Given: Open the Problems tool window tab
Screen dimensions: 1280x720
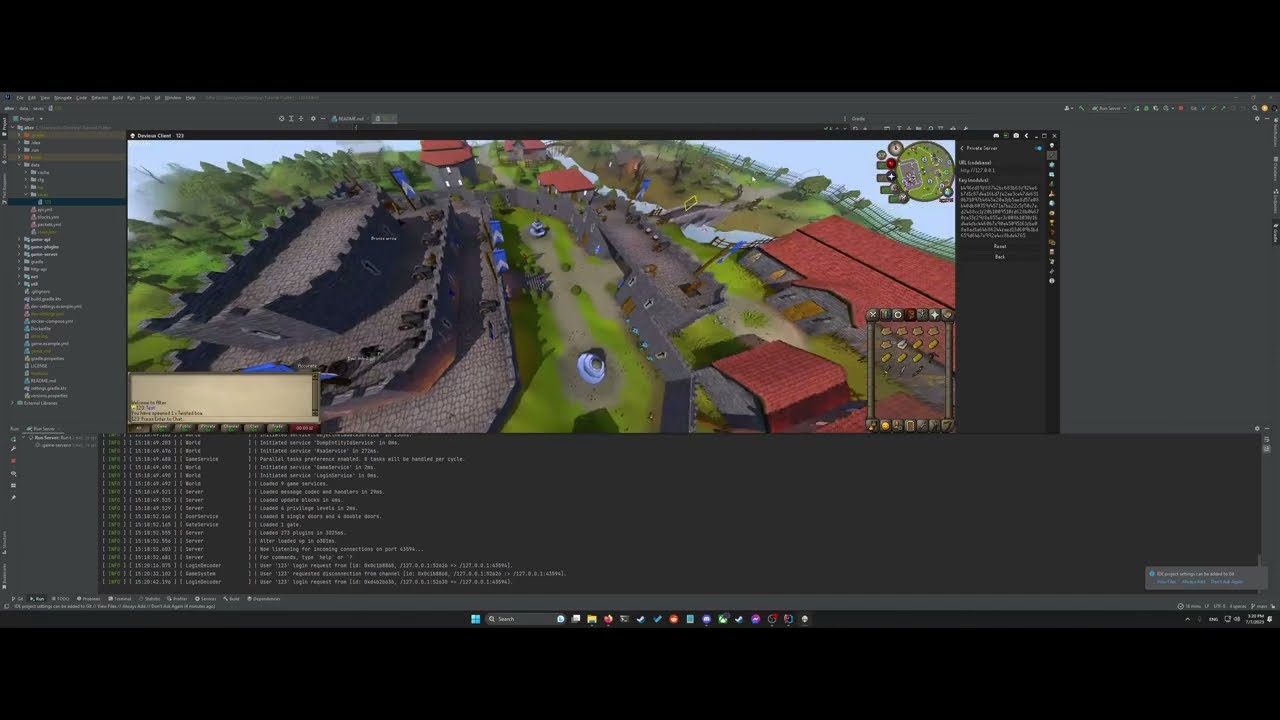Looking at the screenshot, I should pyautogui.click(x=88, y=599).
